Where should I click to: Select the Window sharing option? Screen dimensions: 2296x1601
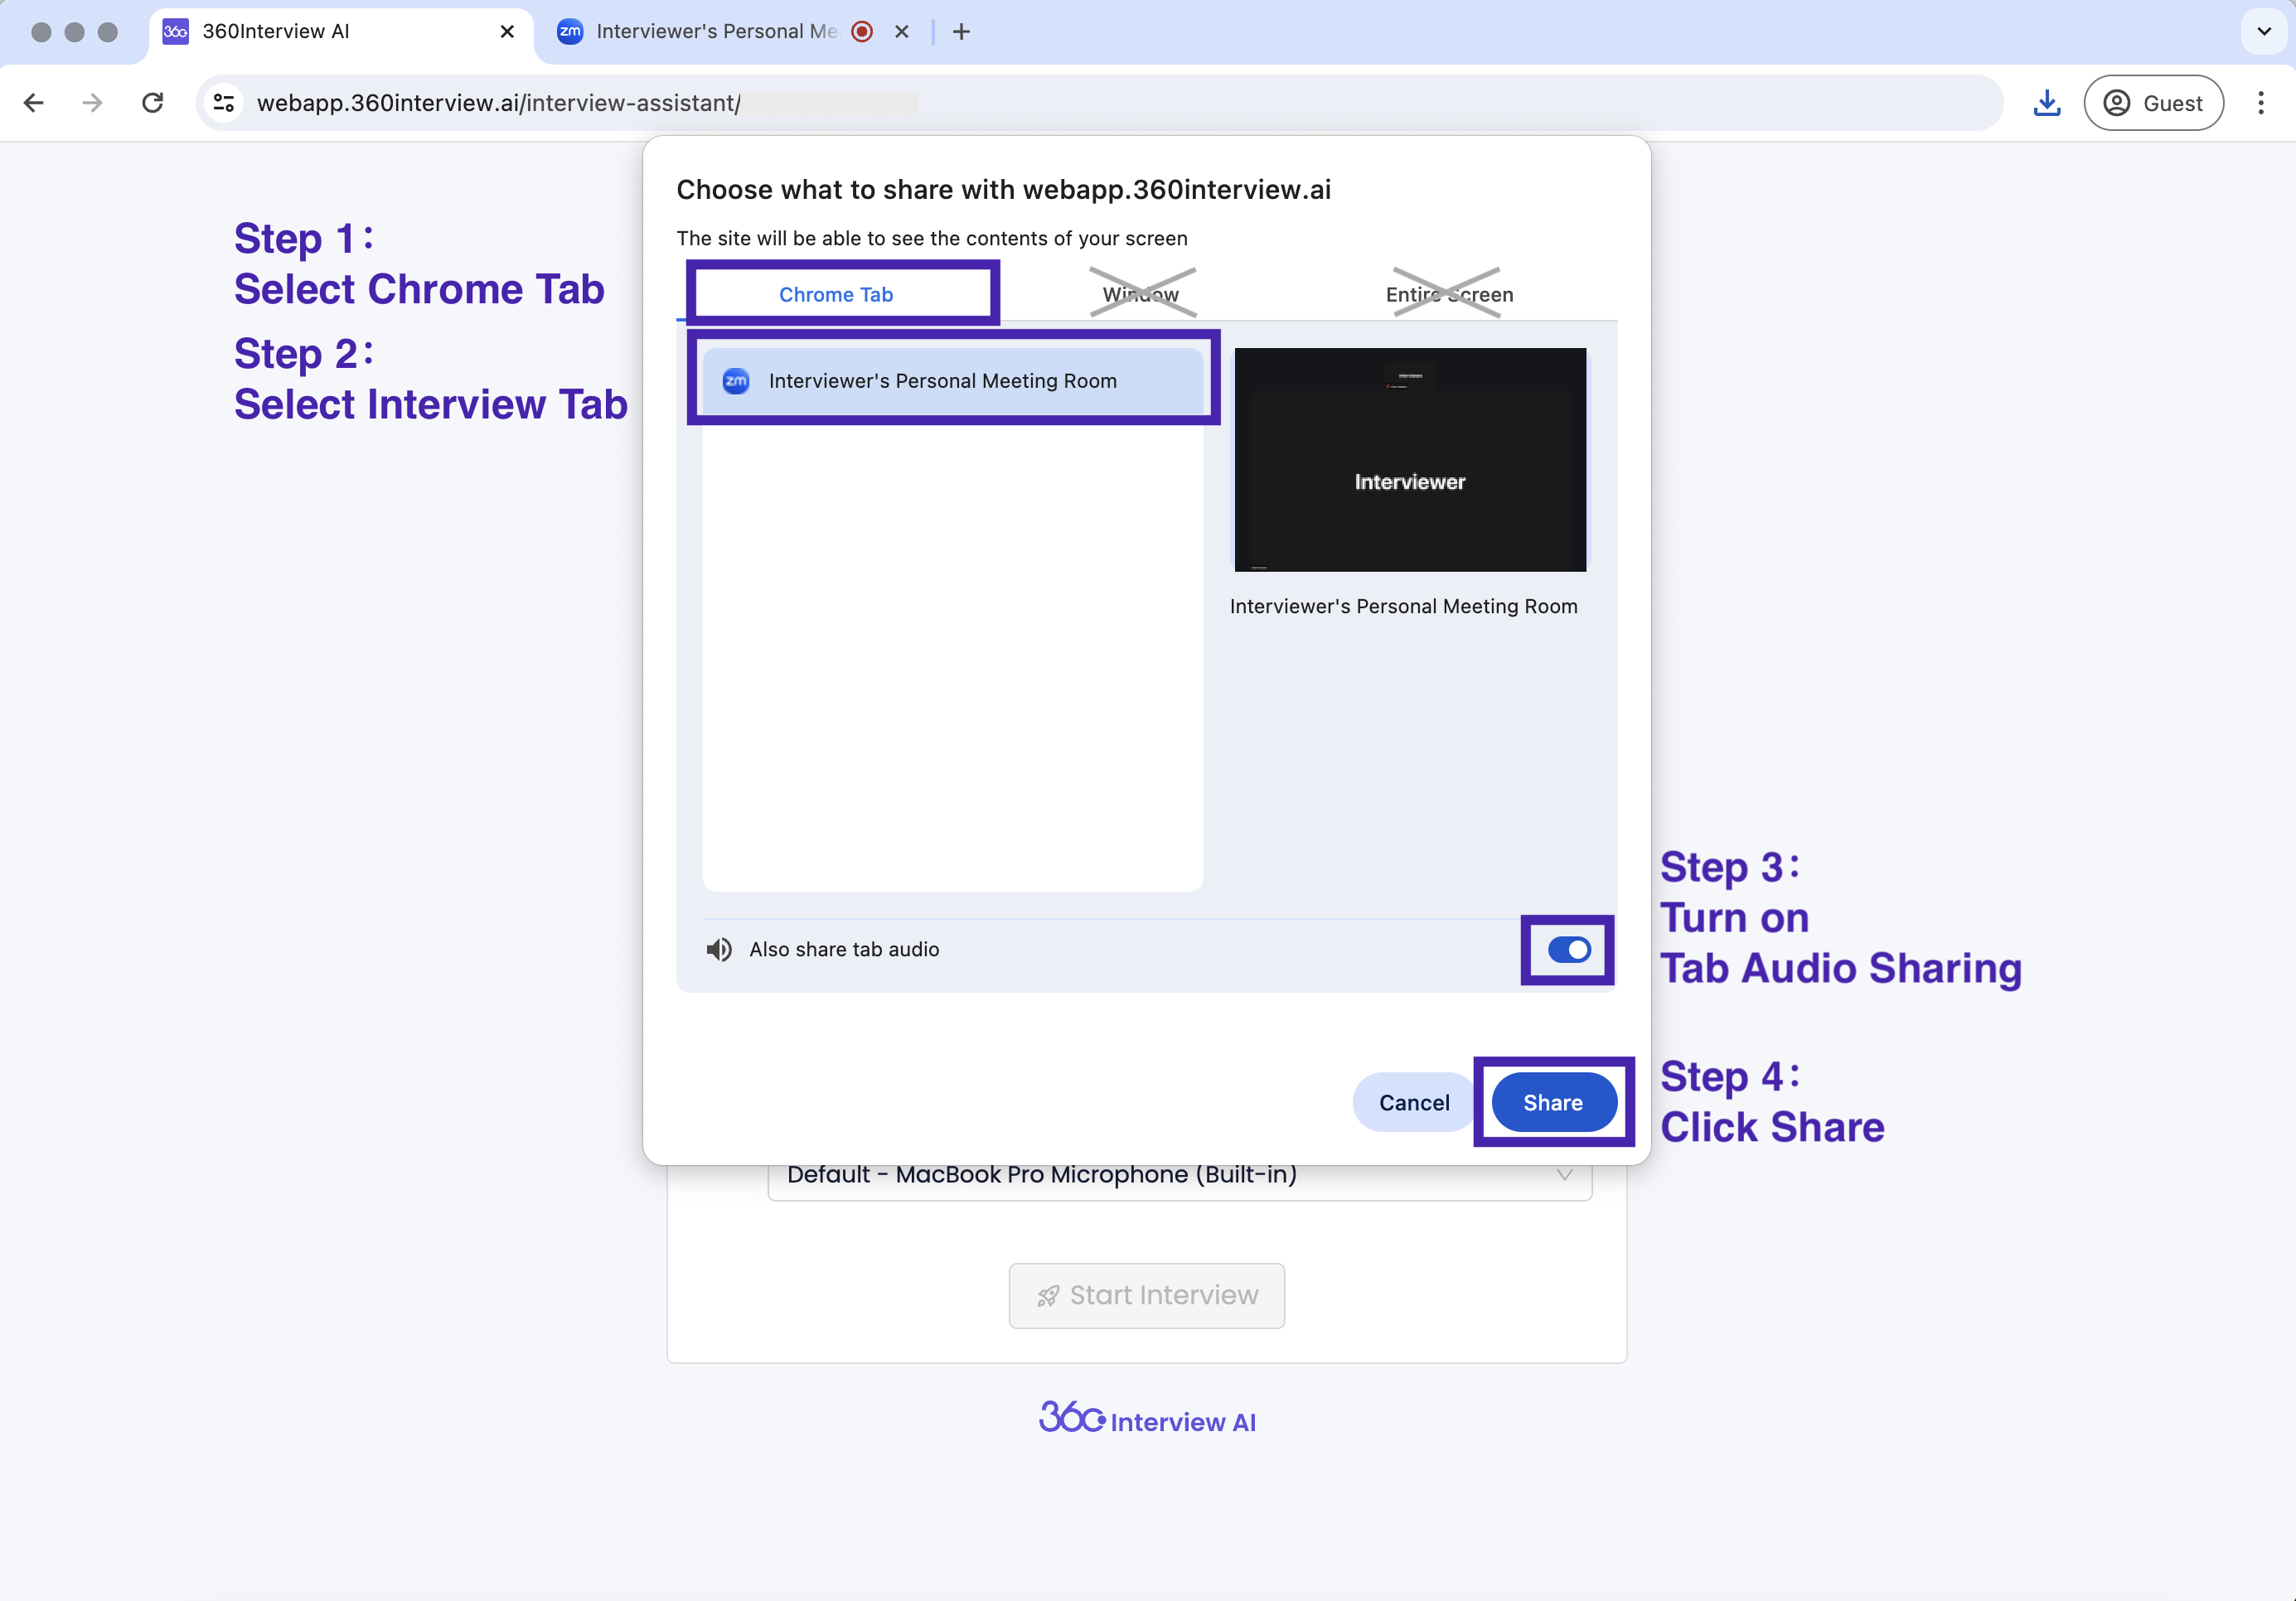click(x=1141, y=295)
